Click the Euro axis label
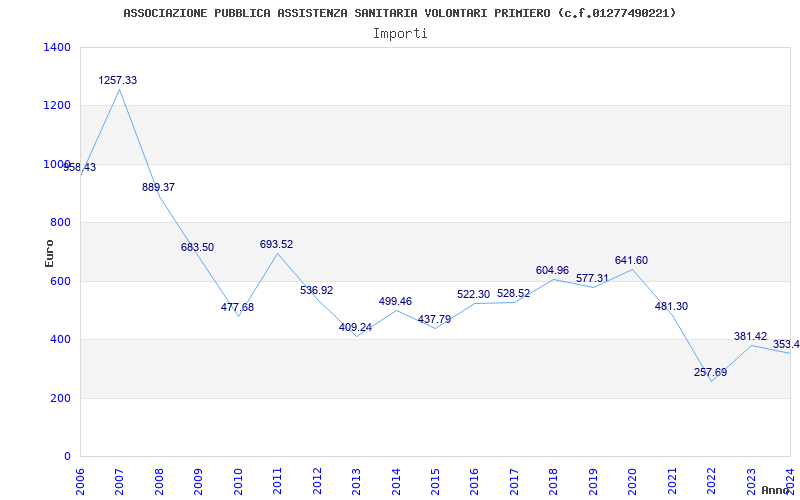Viewport: 800px width, 500px height. click(49, 253)
